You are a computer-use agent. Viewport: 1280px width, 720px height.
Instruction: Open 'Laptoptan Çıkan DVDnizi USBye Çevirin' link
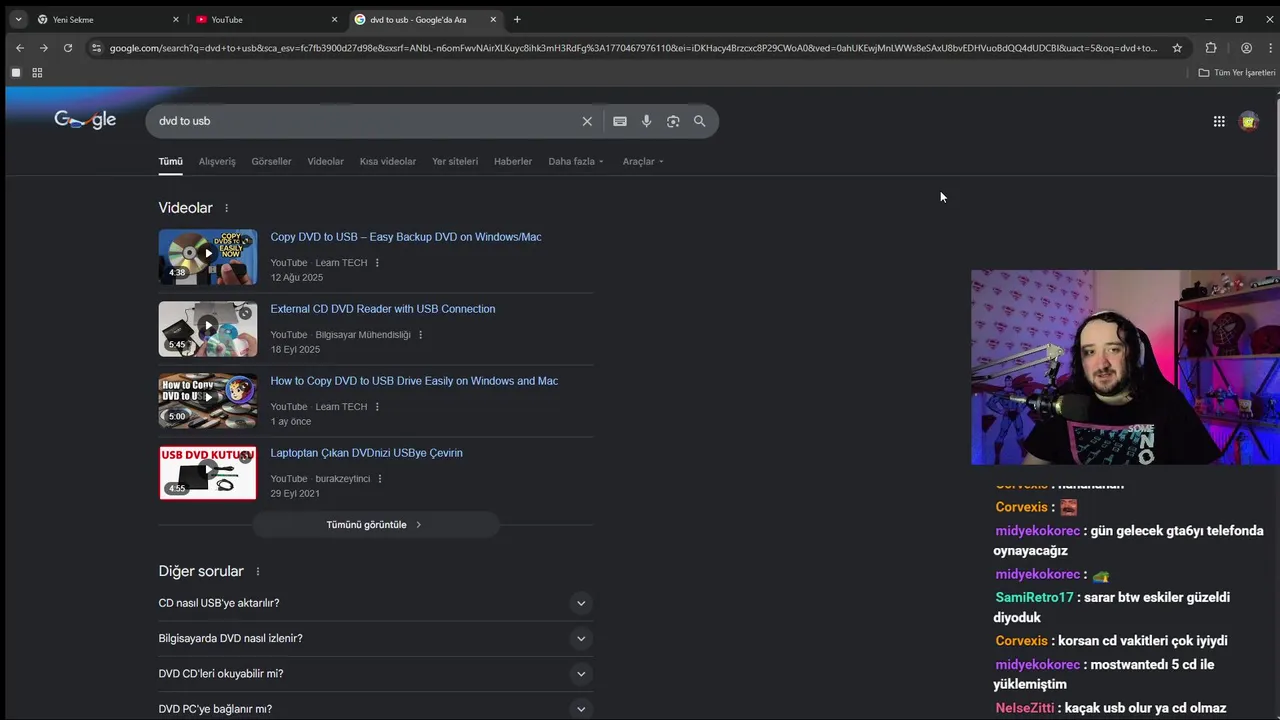(366, 453)
